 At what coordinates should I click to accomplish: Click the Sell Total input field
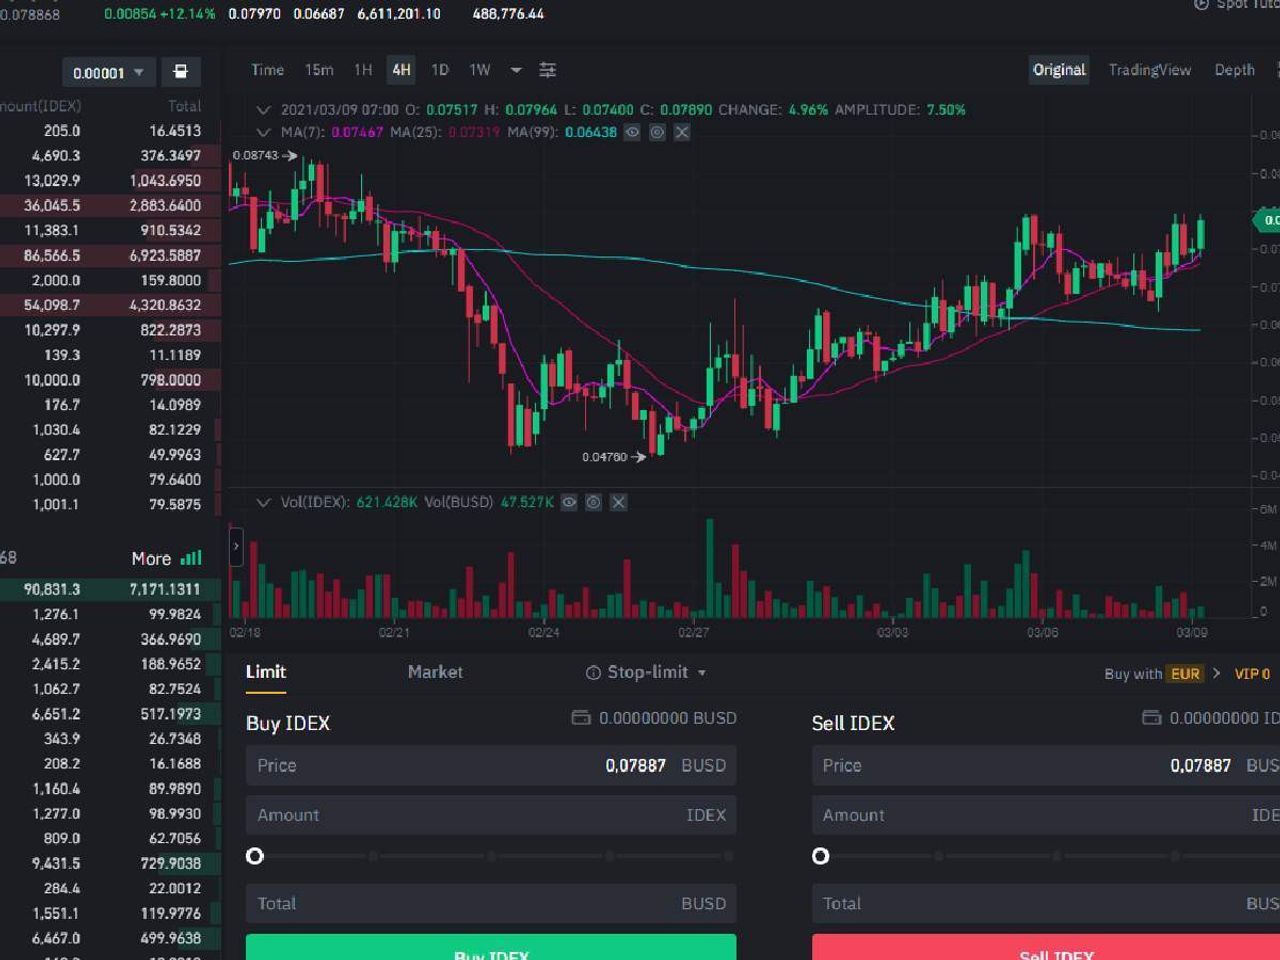tap(1046, 903)
